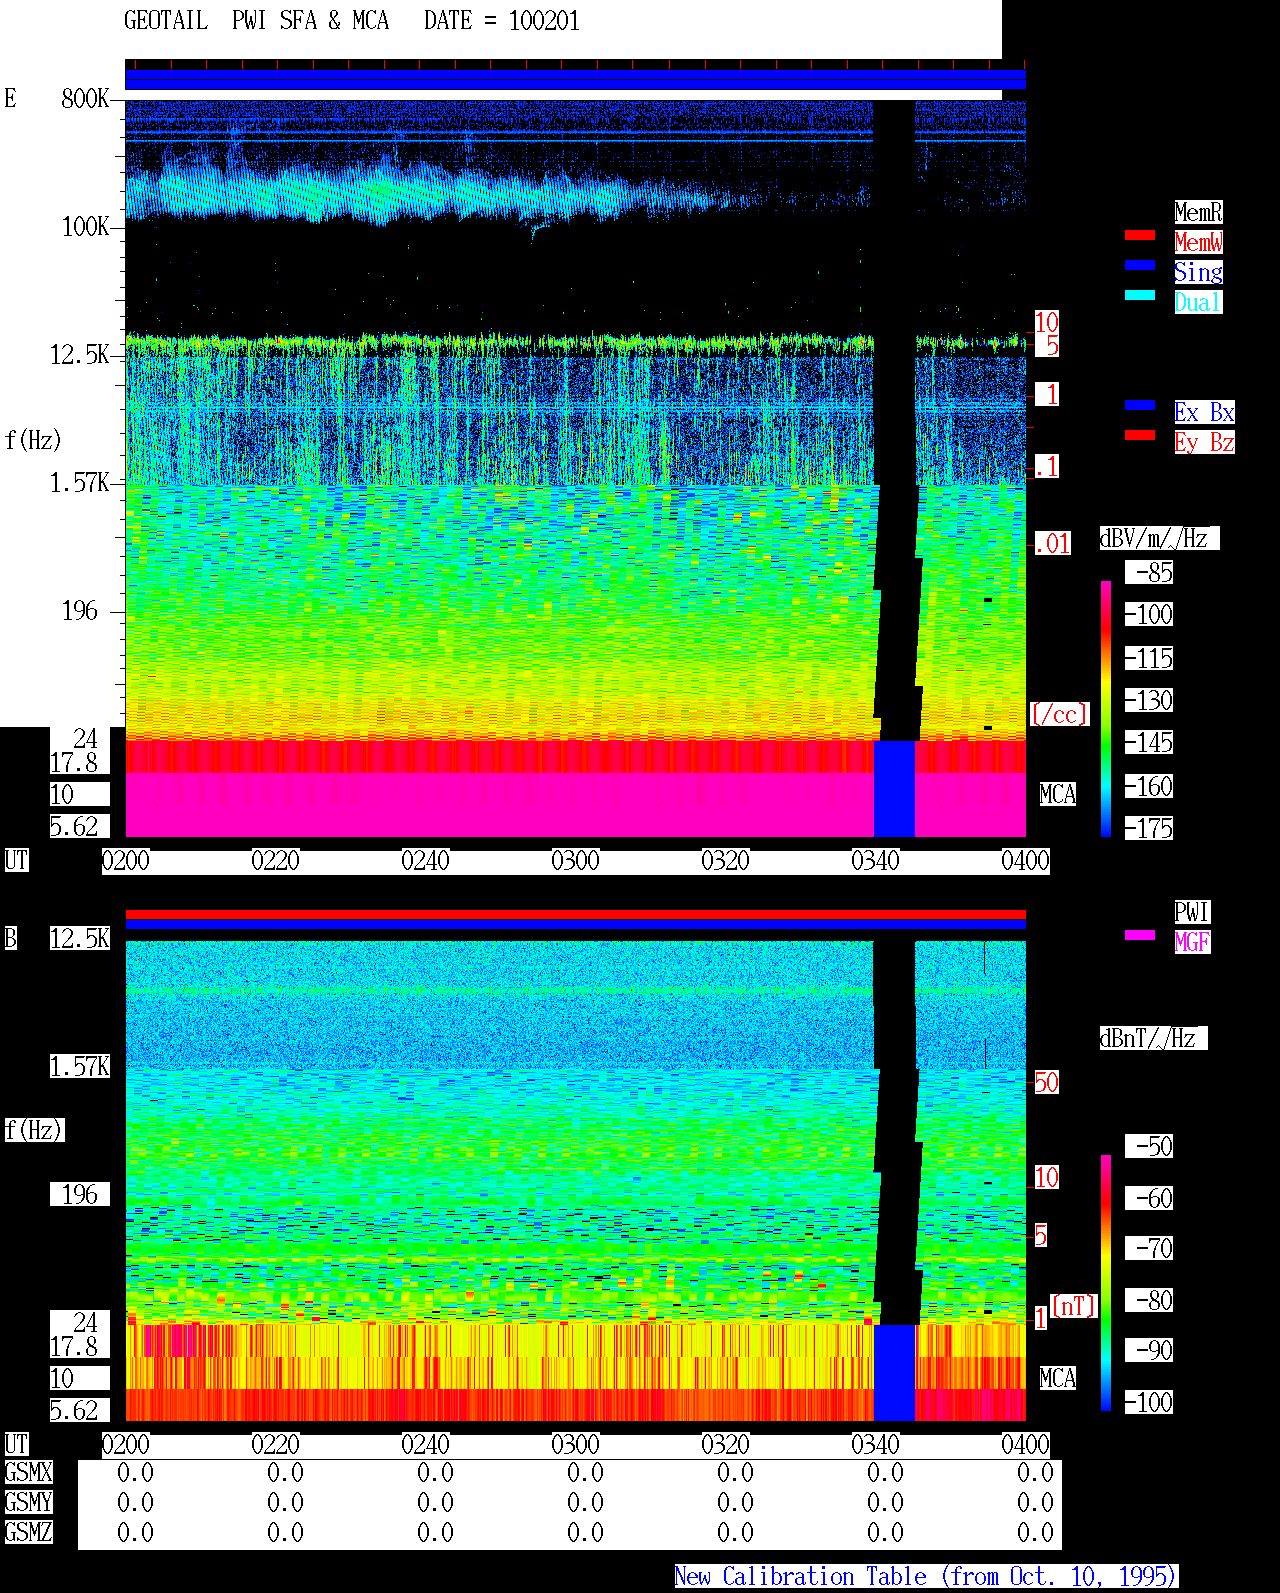Screen dimensions: 1280x1593
Task: Click the dBV/m/√Hz unit label
Action: tap(1159, 538)
